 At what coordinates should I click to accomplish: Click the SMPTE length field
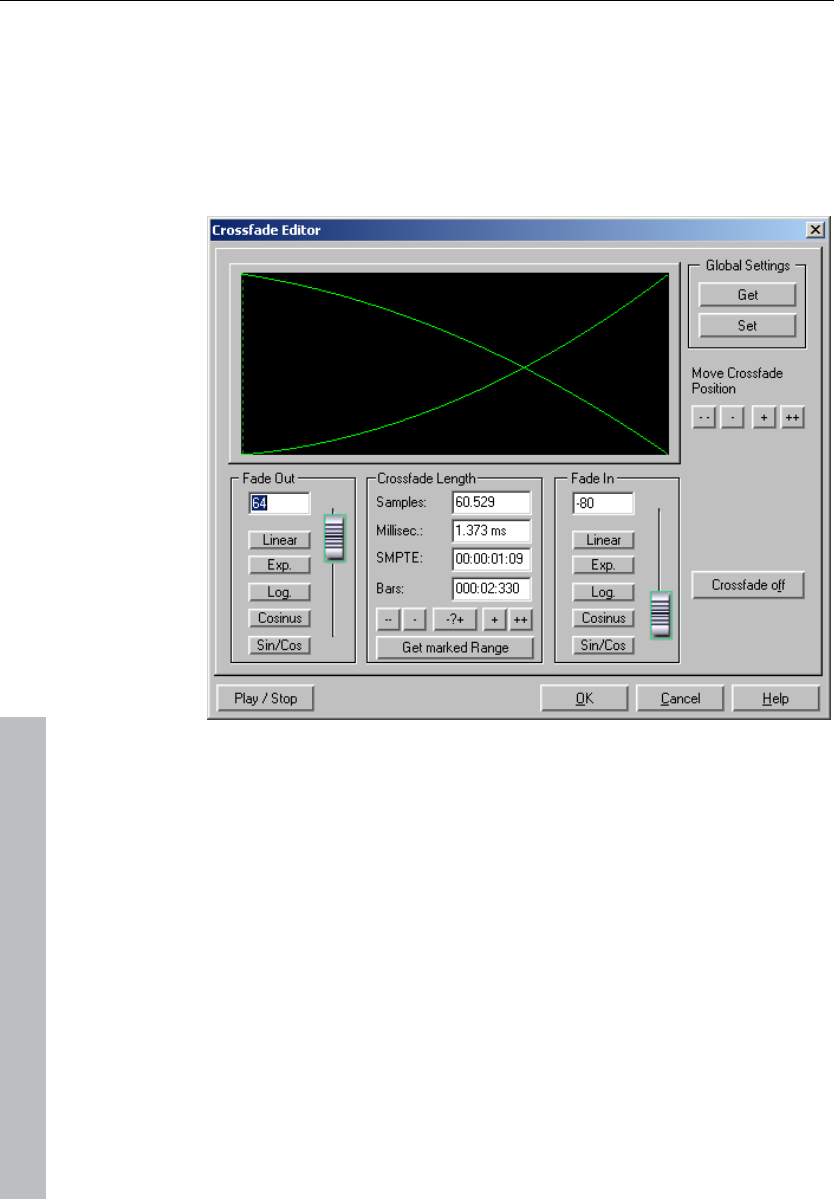491,559
